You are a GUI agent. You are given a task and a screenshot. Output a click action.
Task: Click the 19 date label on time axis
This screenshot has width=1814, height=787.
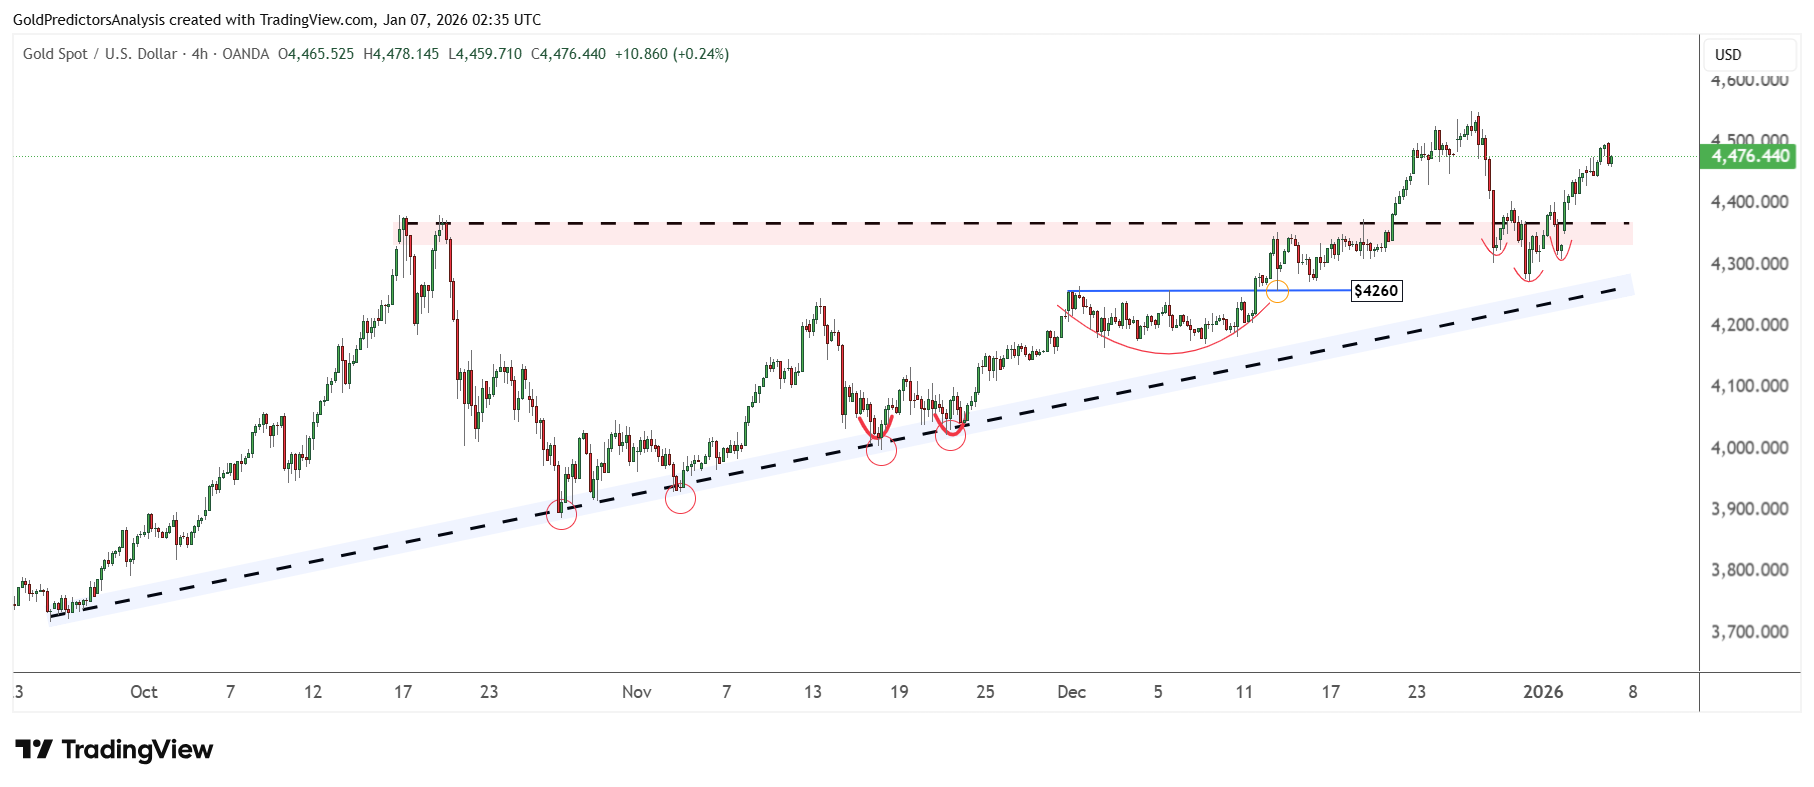click(899, 692)
